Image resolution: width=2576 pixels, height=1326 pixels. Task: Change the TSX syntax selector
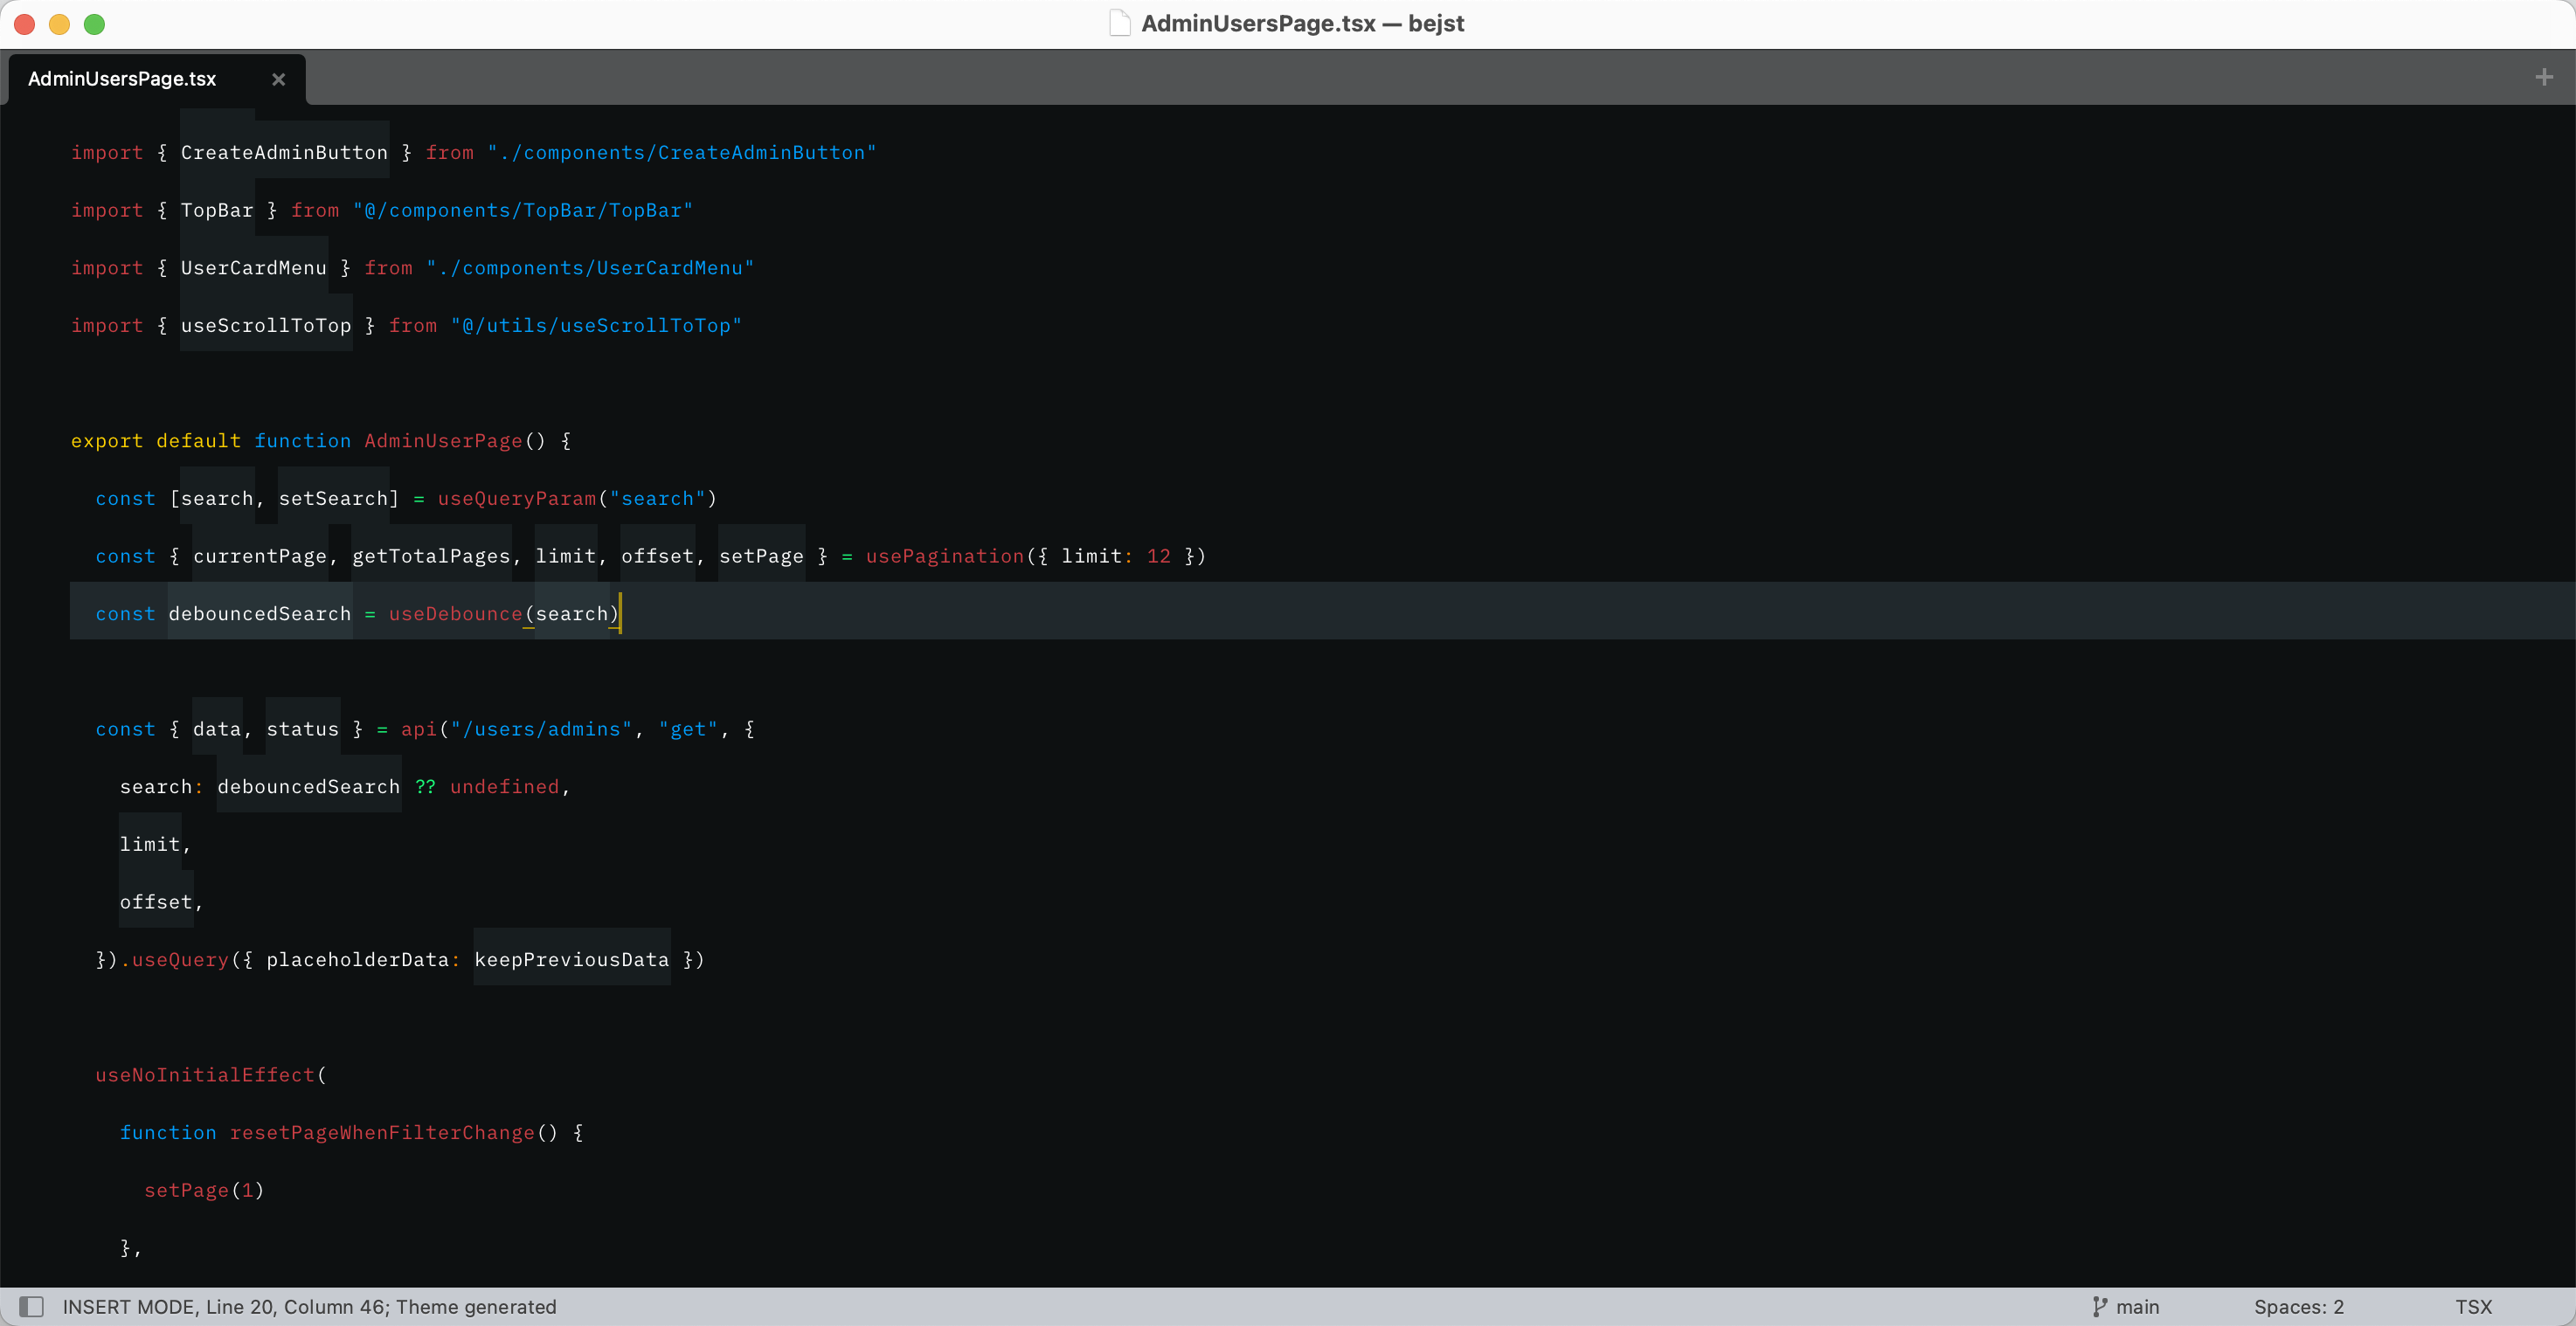2473,1306
